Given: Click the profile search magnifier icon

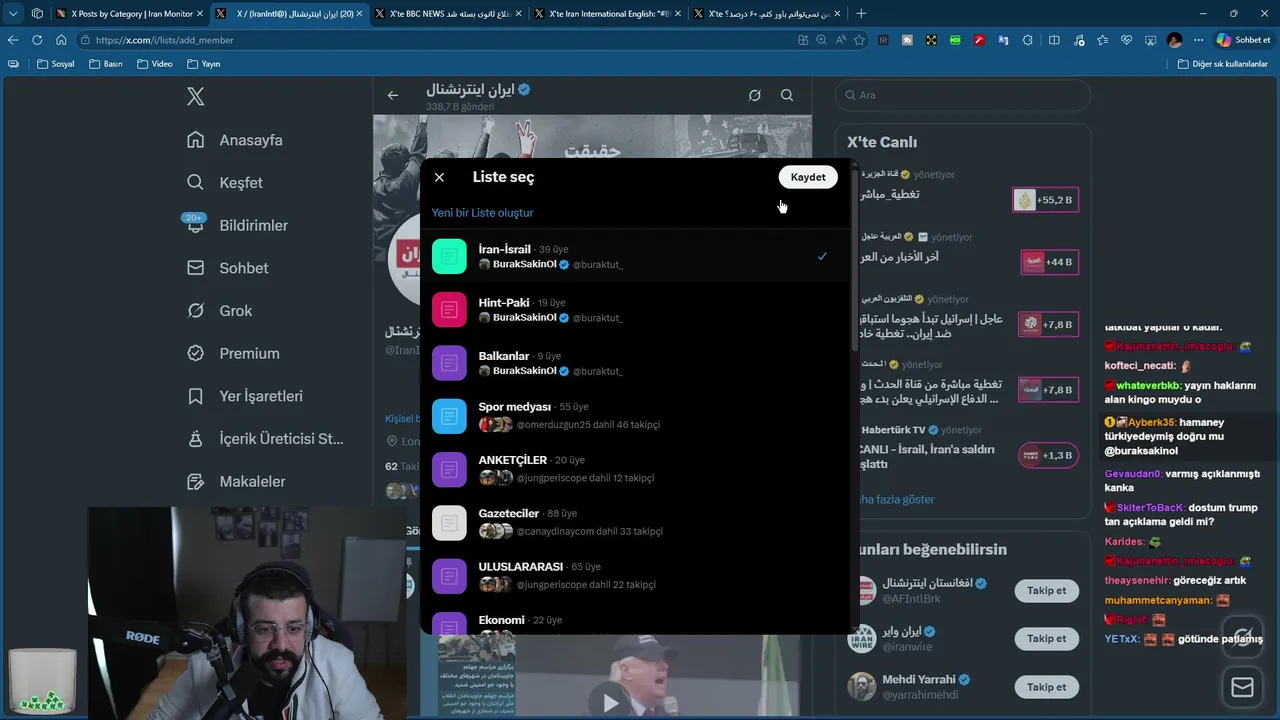Looking at the screenshot, I should coord(787,95).
